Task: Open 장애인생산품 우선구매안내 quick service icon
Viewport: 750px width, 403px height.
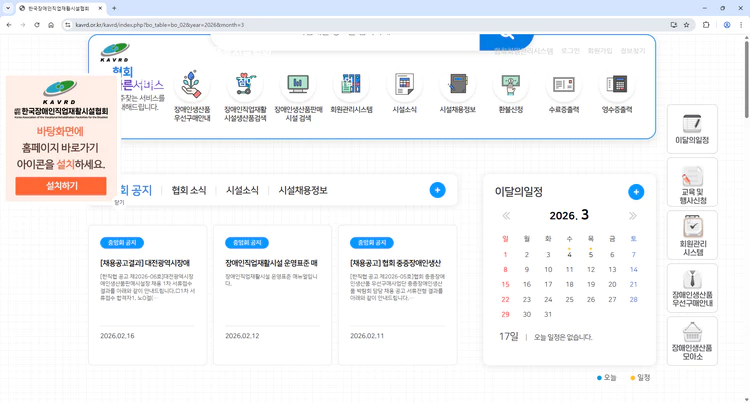Action: point(192,86)
